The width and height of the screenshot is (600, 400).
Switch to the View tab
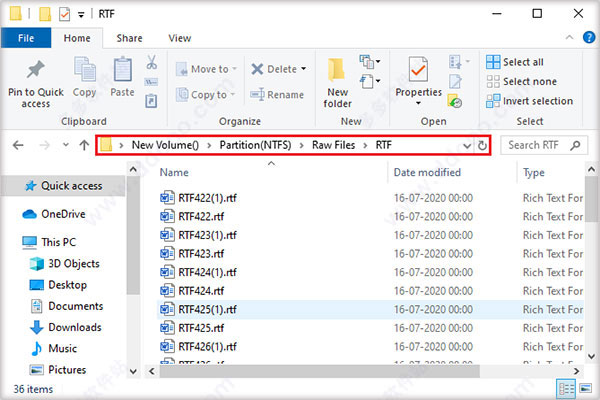point(179,38)
